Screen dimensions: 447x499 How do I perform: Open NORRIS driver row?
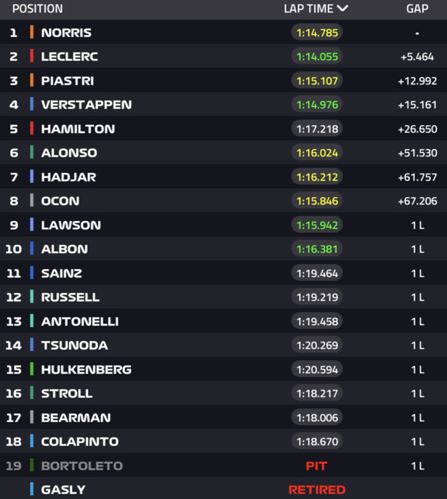(223, 32)
